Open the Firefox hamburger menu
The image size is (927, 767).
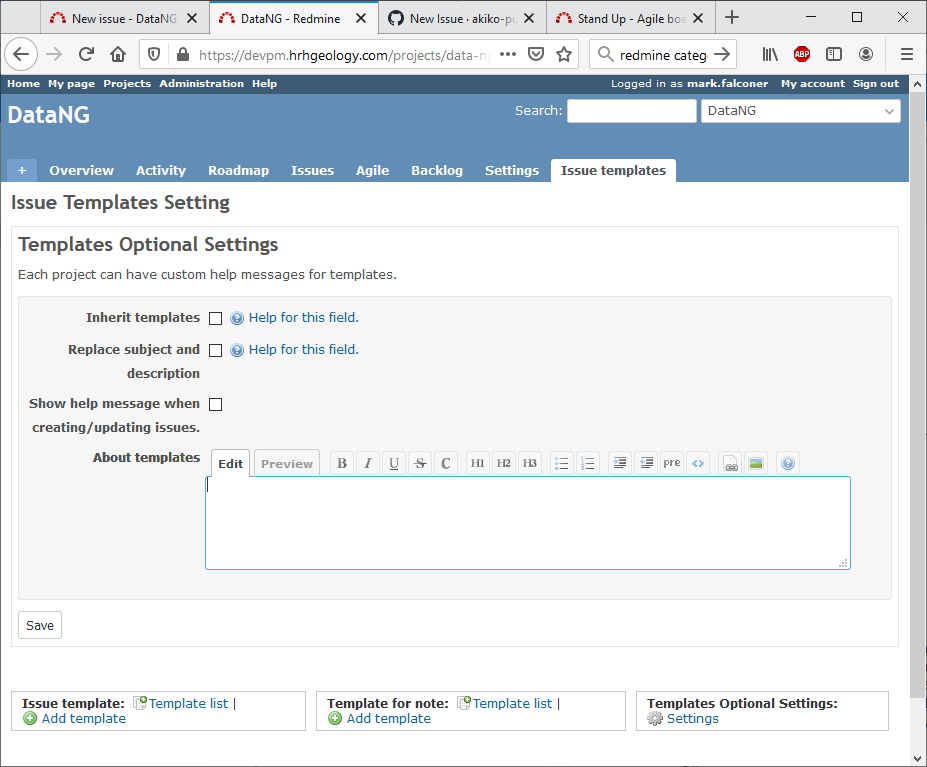click(907, 54)
